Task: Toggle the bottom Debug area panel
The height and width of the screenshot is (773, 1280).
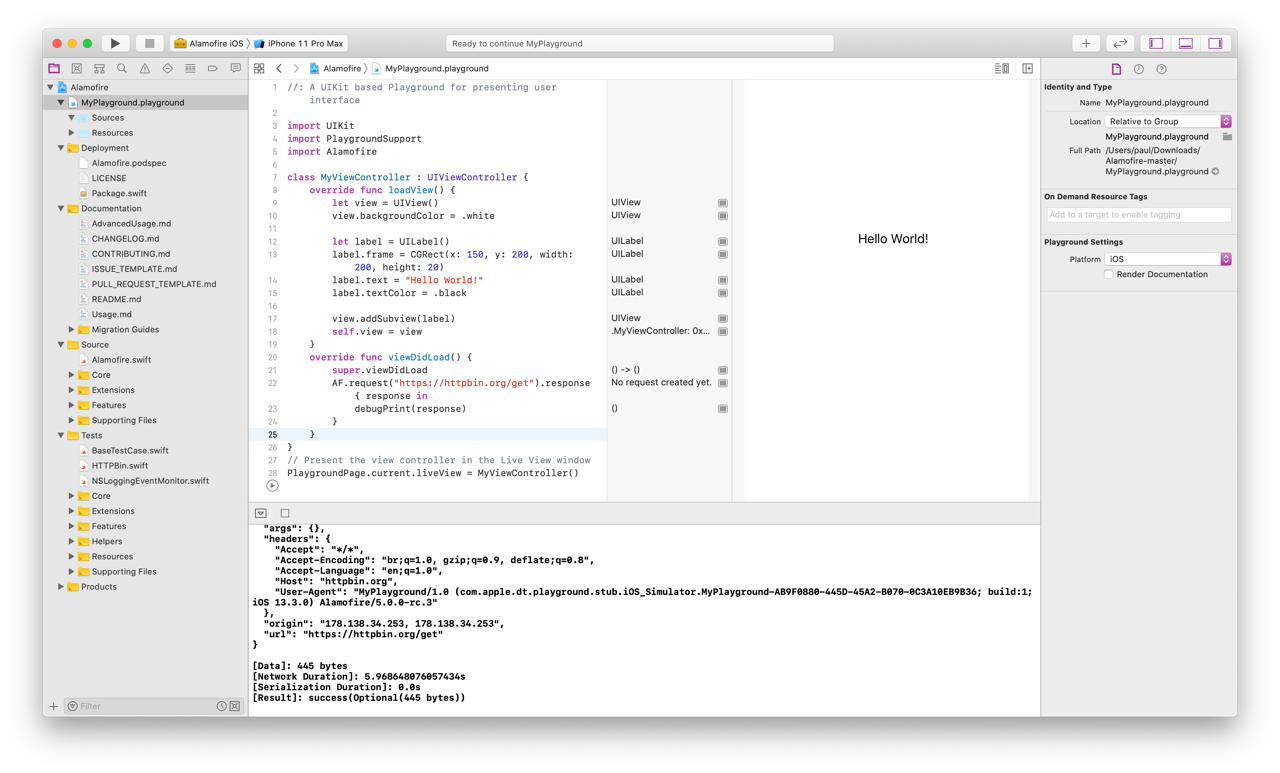Action: (x=1186, y=43)
